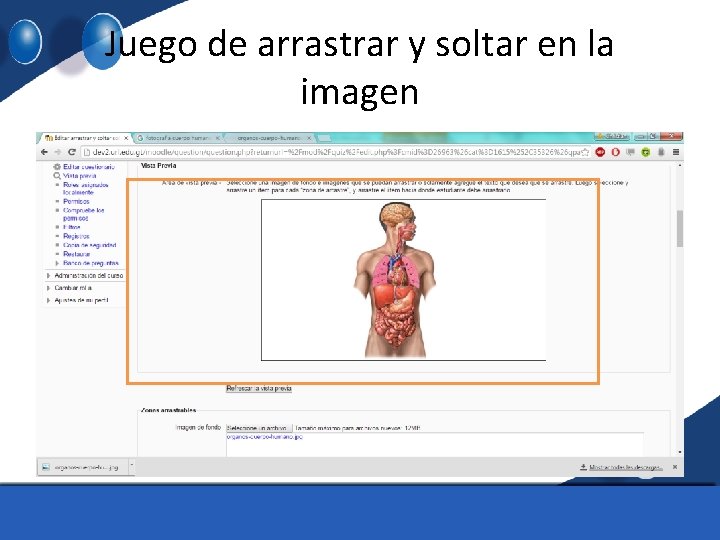Click the page vertical scrollbar thumb
This screenshot has width=720, height=540.
(x=680, y=229)
